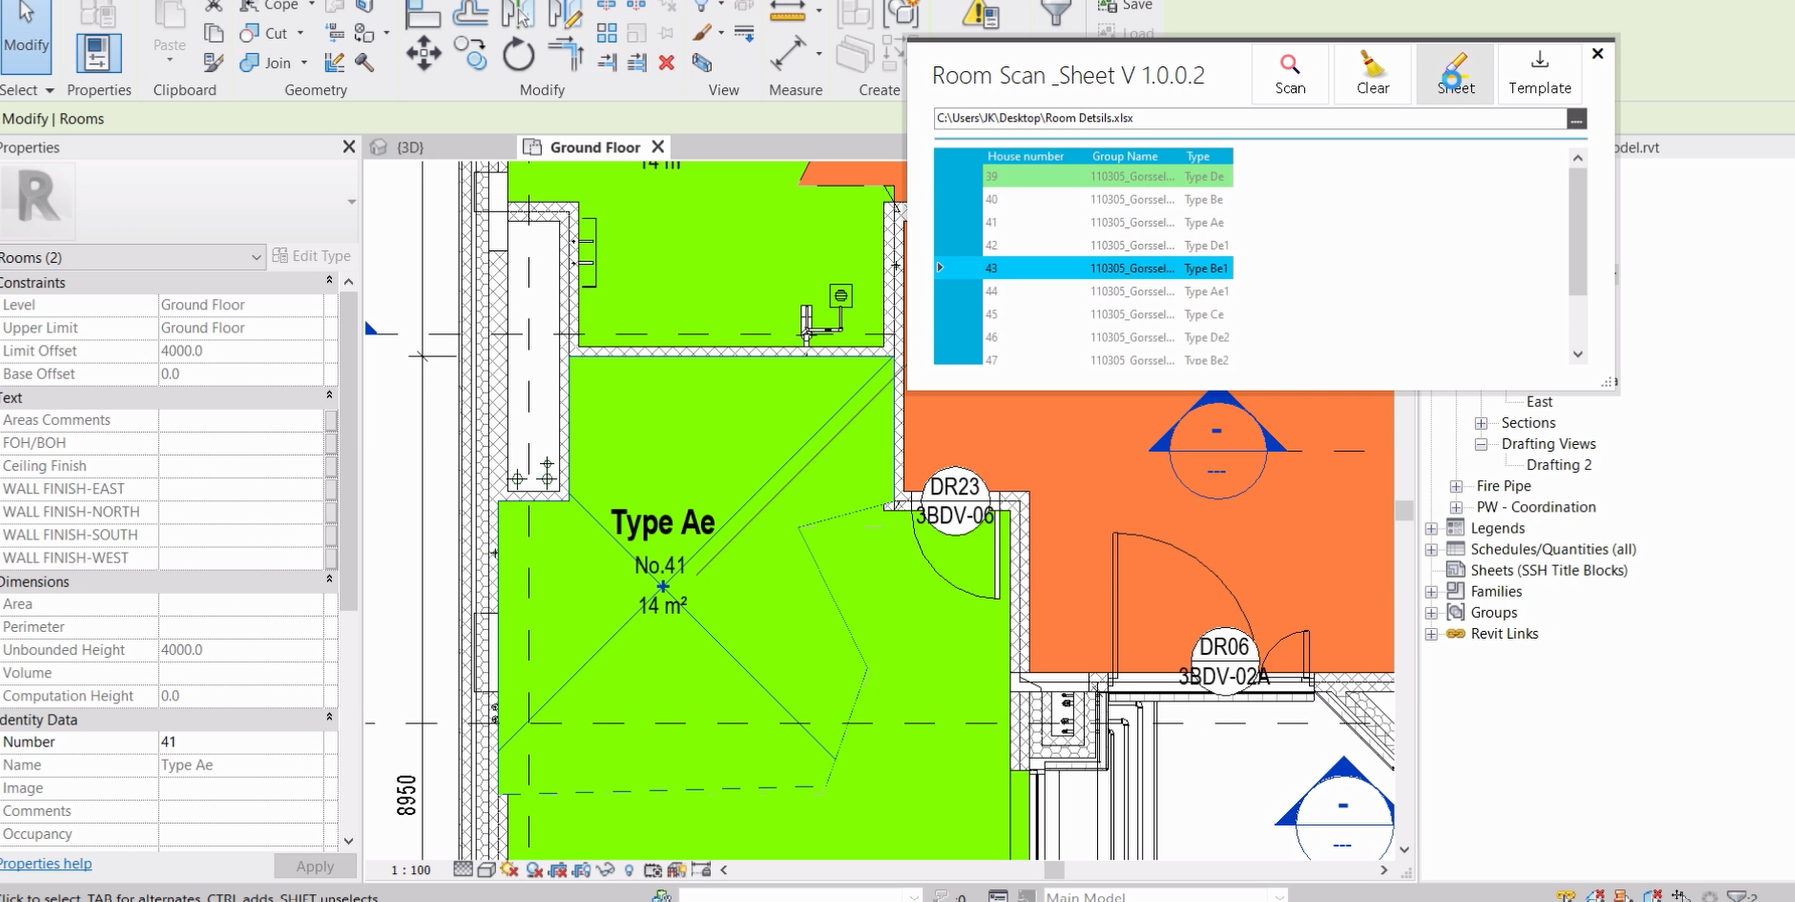Screen dimensions: 1795x902
Task: Click the Room Scan table vertical scrollbar
Action: 1578,232
